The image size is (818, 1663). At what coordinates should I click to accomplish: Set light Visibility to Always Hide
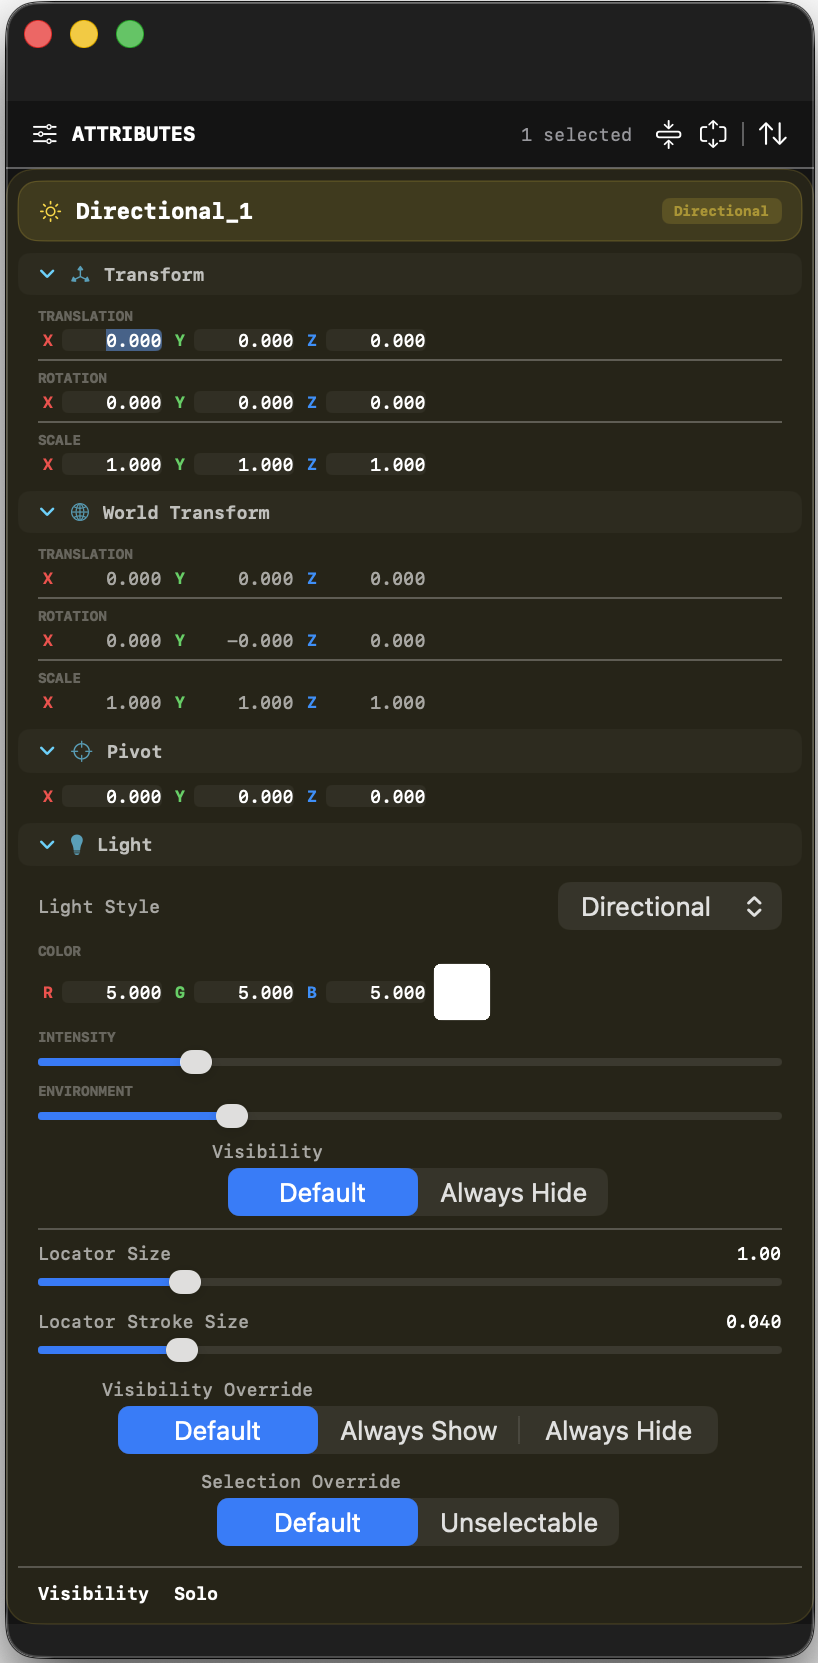(x=513, y=1192)
